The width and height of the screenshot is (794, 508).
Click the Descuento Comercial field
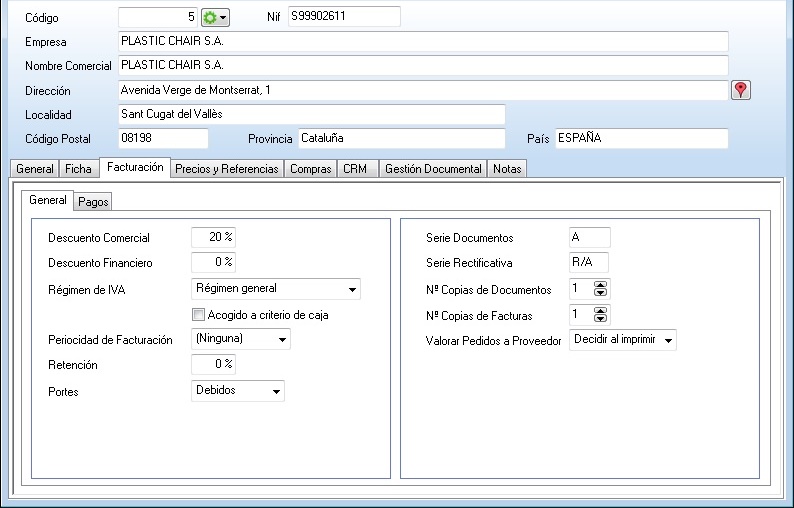[213, 237]
